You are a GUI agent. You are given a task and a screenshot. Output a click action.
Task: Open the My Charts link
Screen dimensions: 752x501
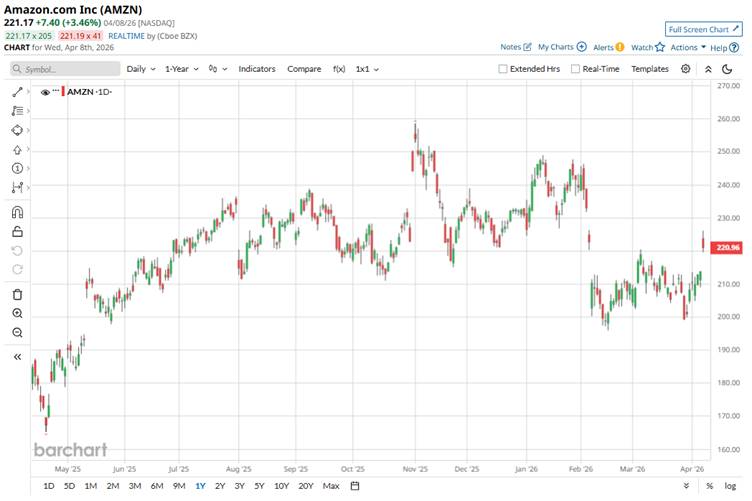(561, 47)
